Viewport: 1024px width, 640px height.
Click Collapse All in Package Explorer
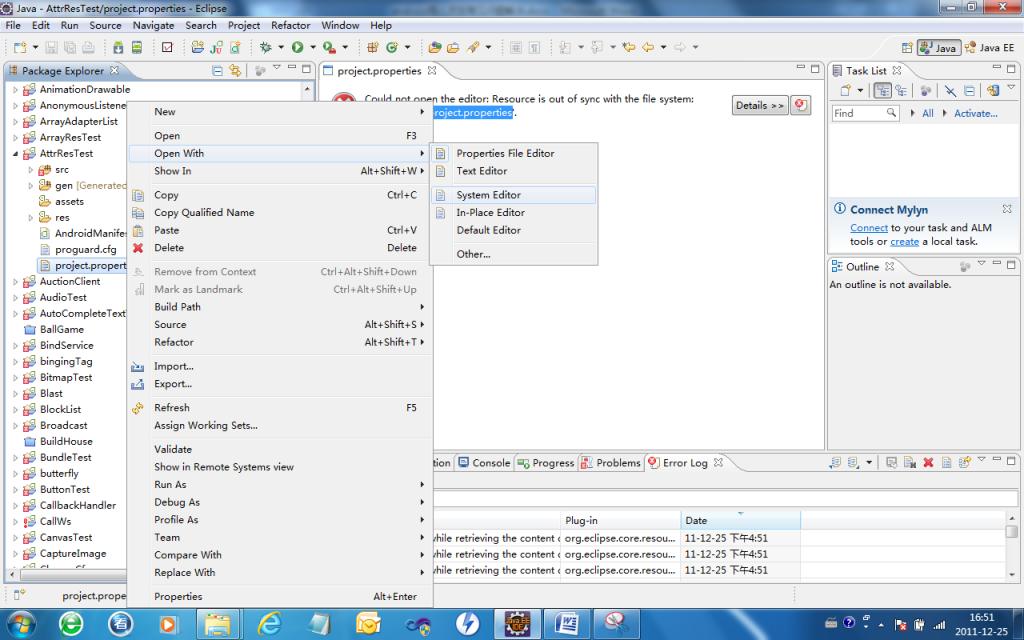coord(217,71)
